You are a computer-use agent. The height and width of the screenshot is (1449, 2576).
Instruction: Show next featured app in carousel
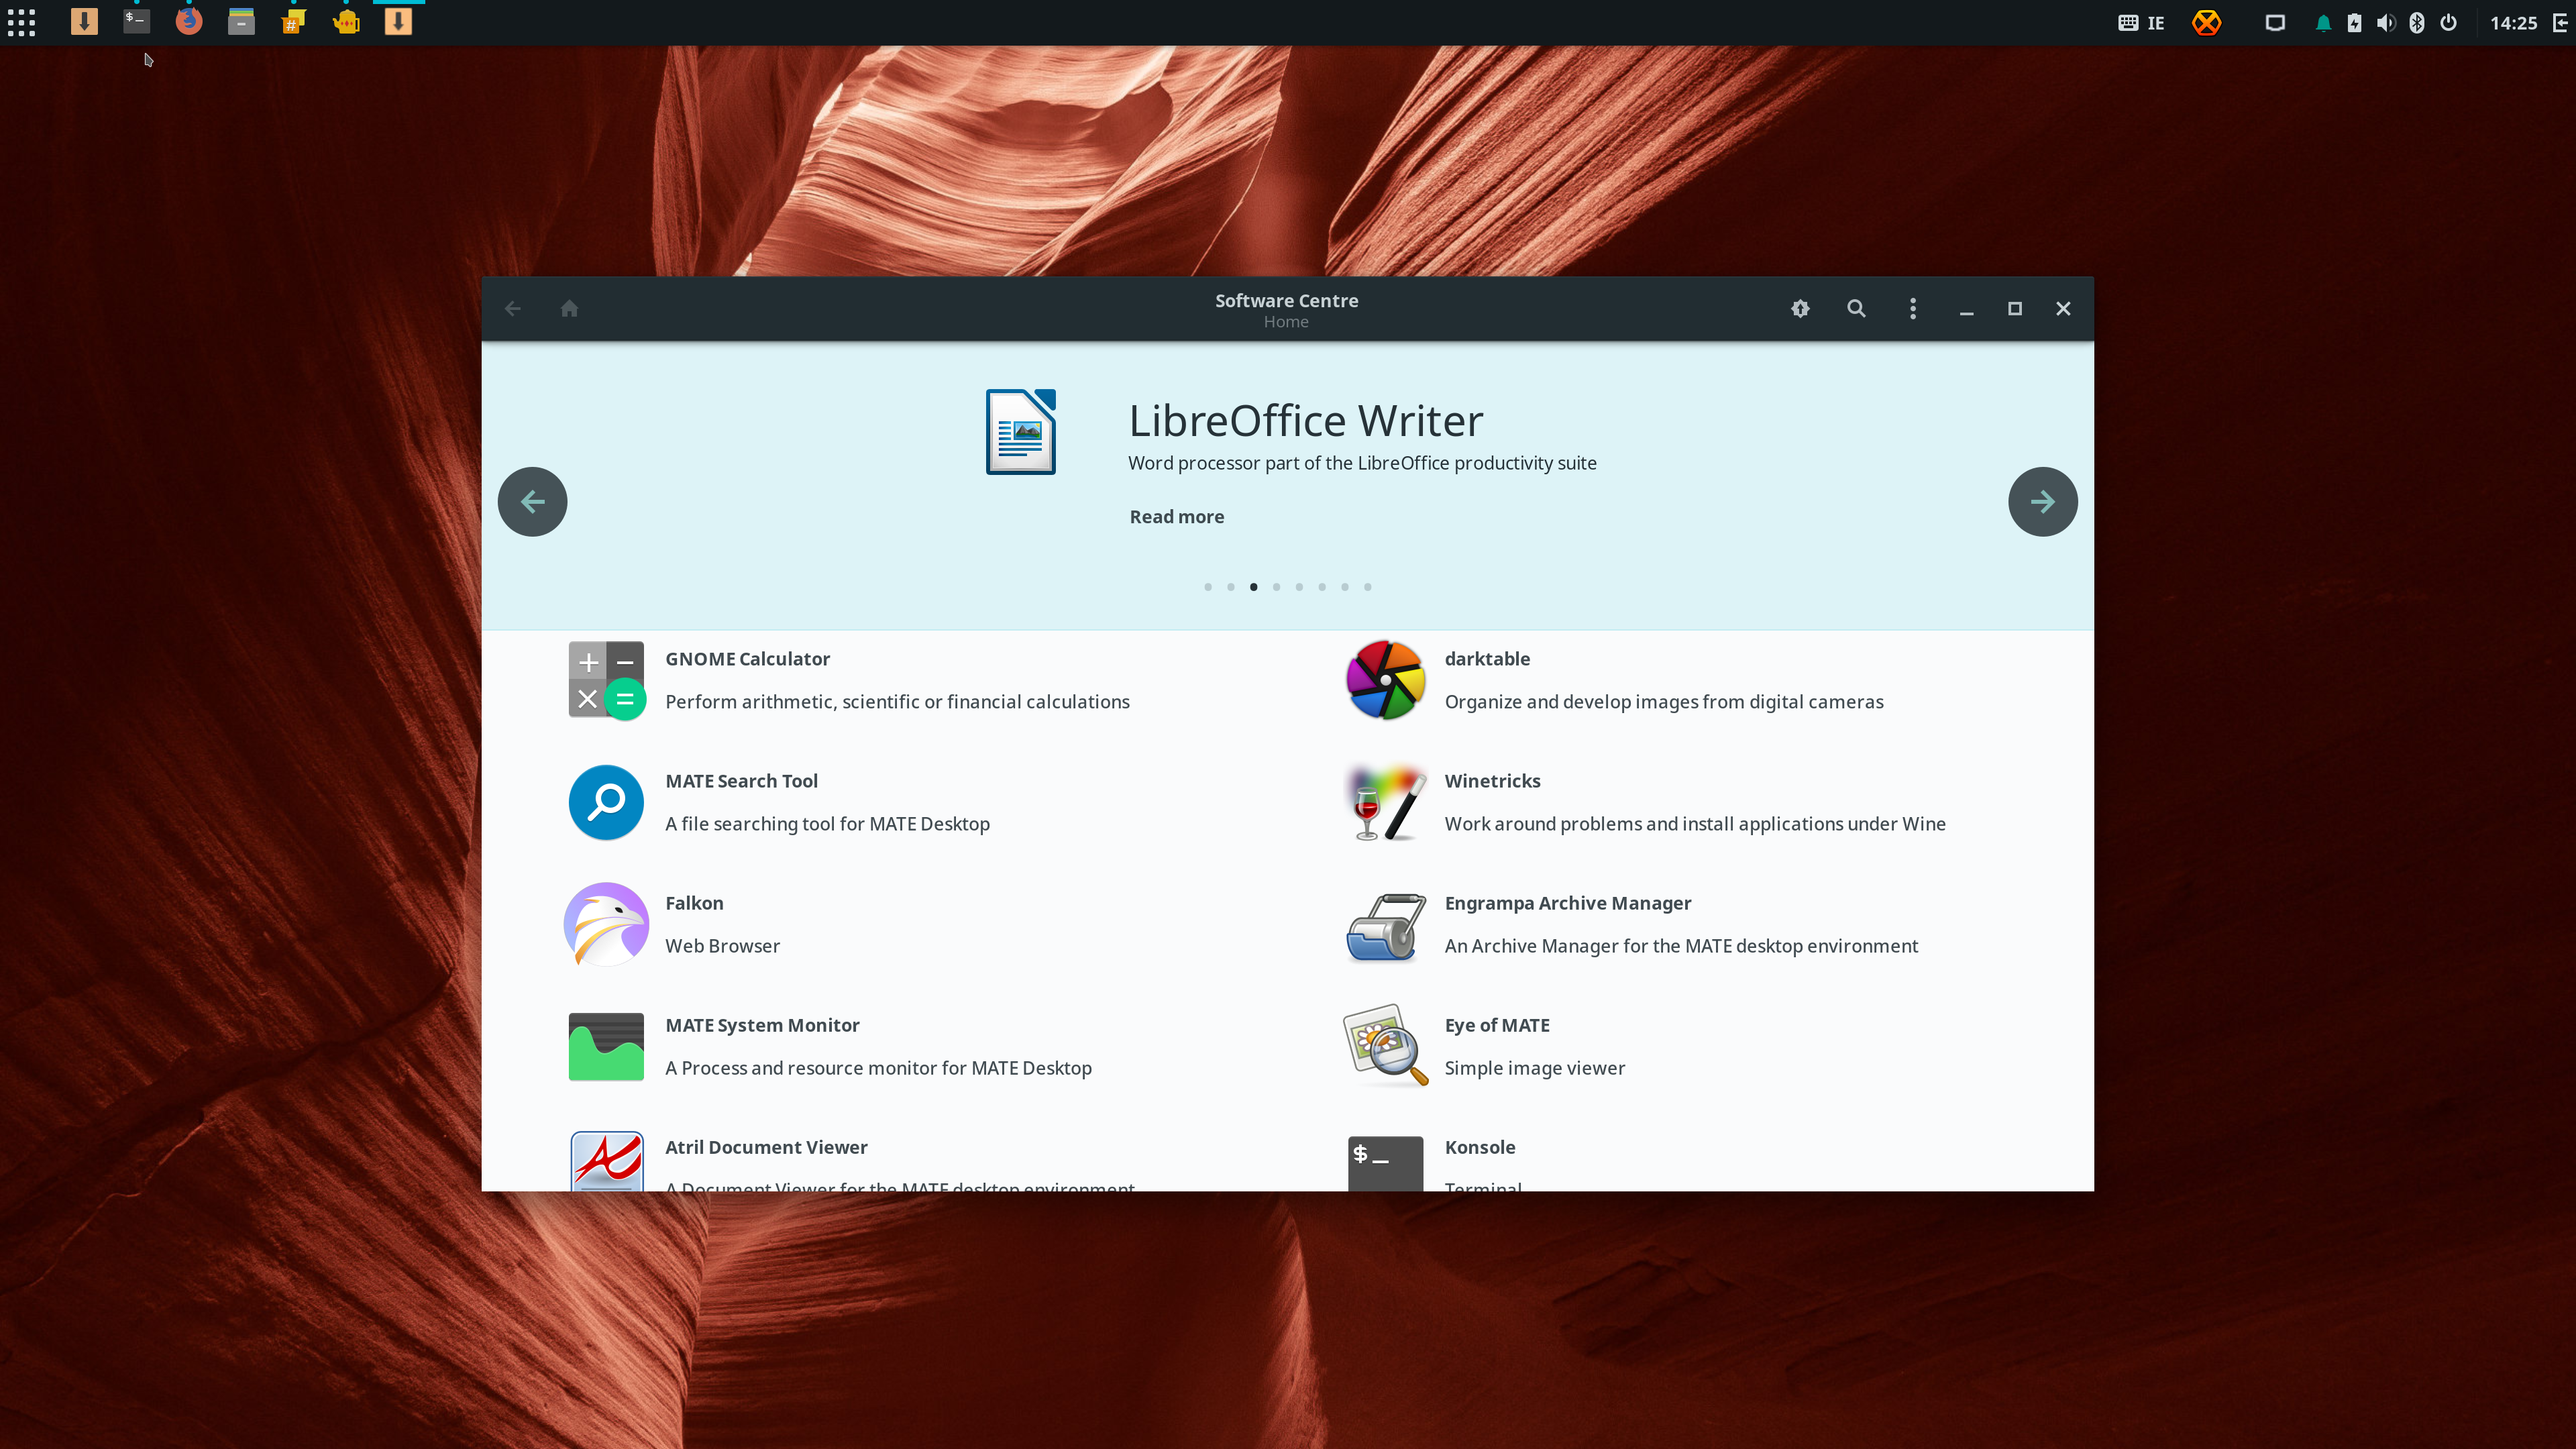coord(2043,501)
